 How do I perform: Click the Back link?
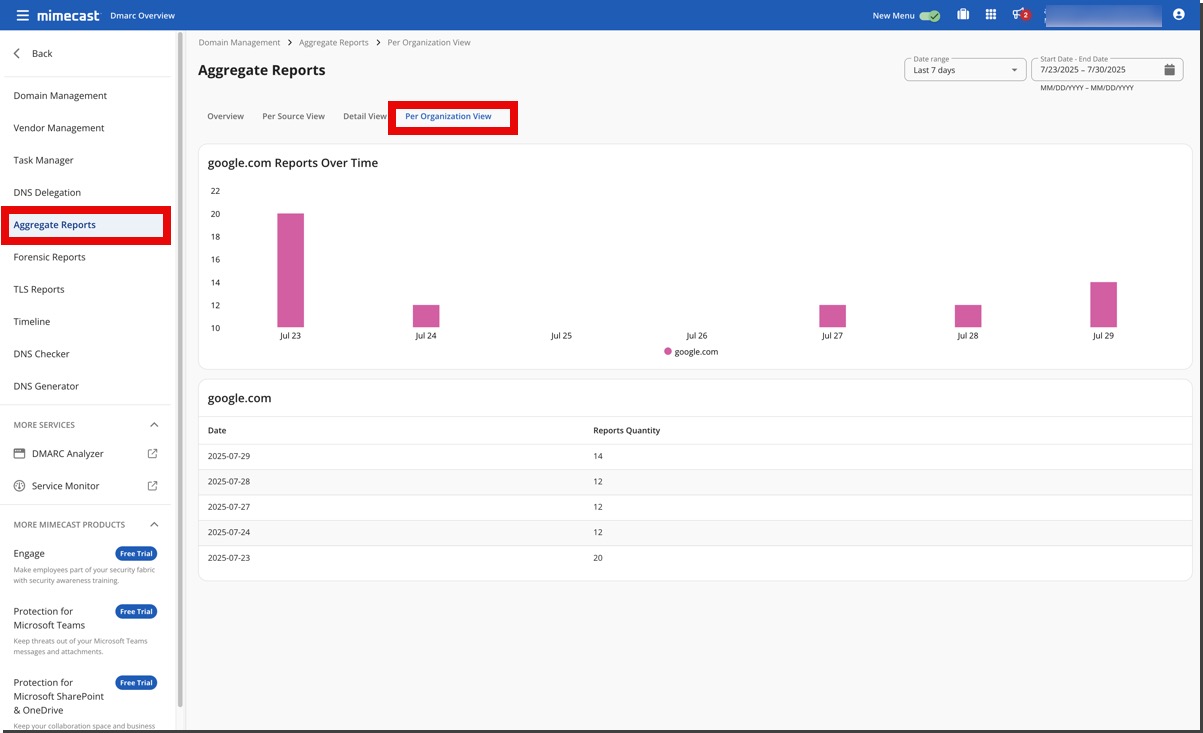tap(42, 54)
